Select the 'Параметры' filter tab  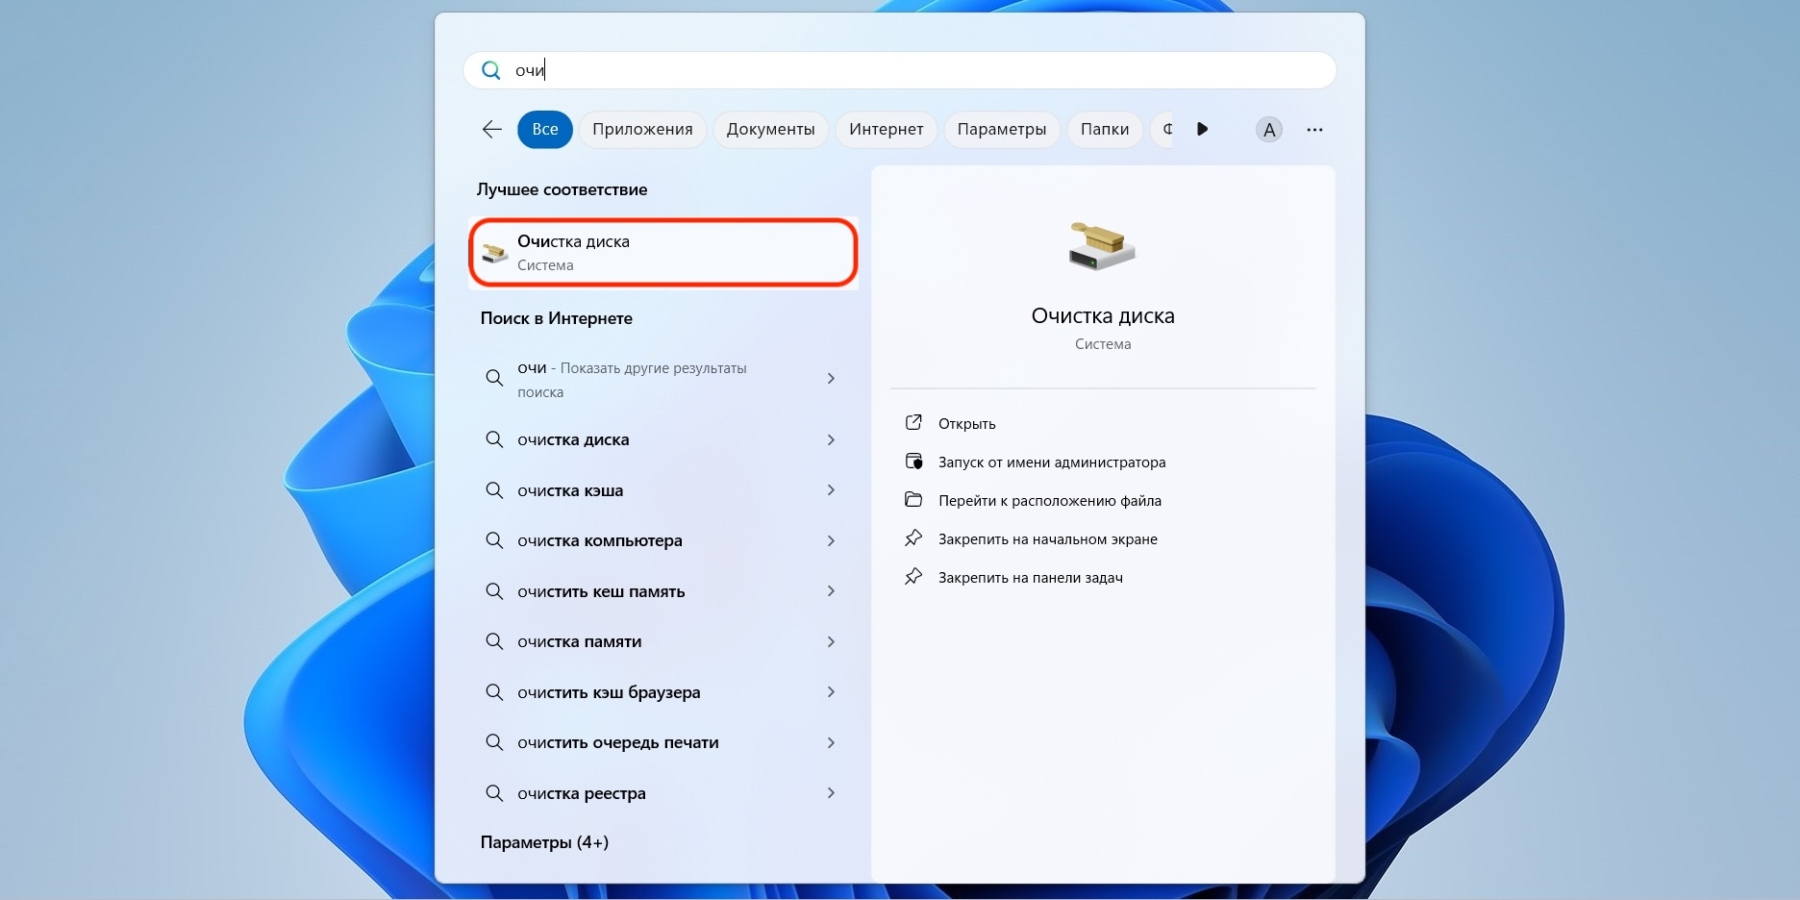[1001, 129]
